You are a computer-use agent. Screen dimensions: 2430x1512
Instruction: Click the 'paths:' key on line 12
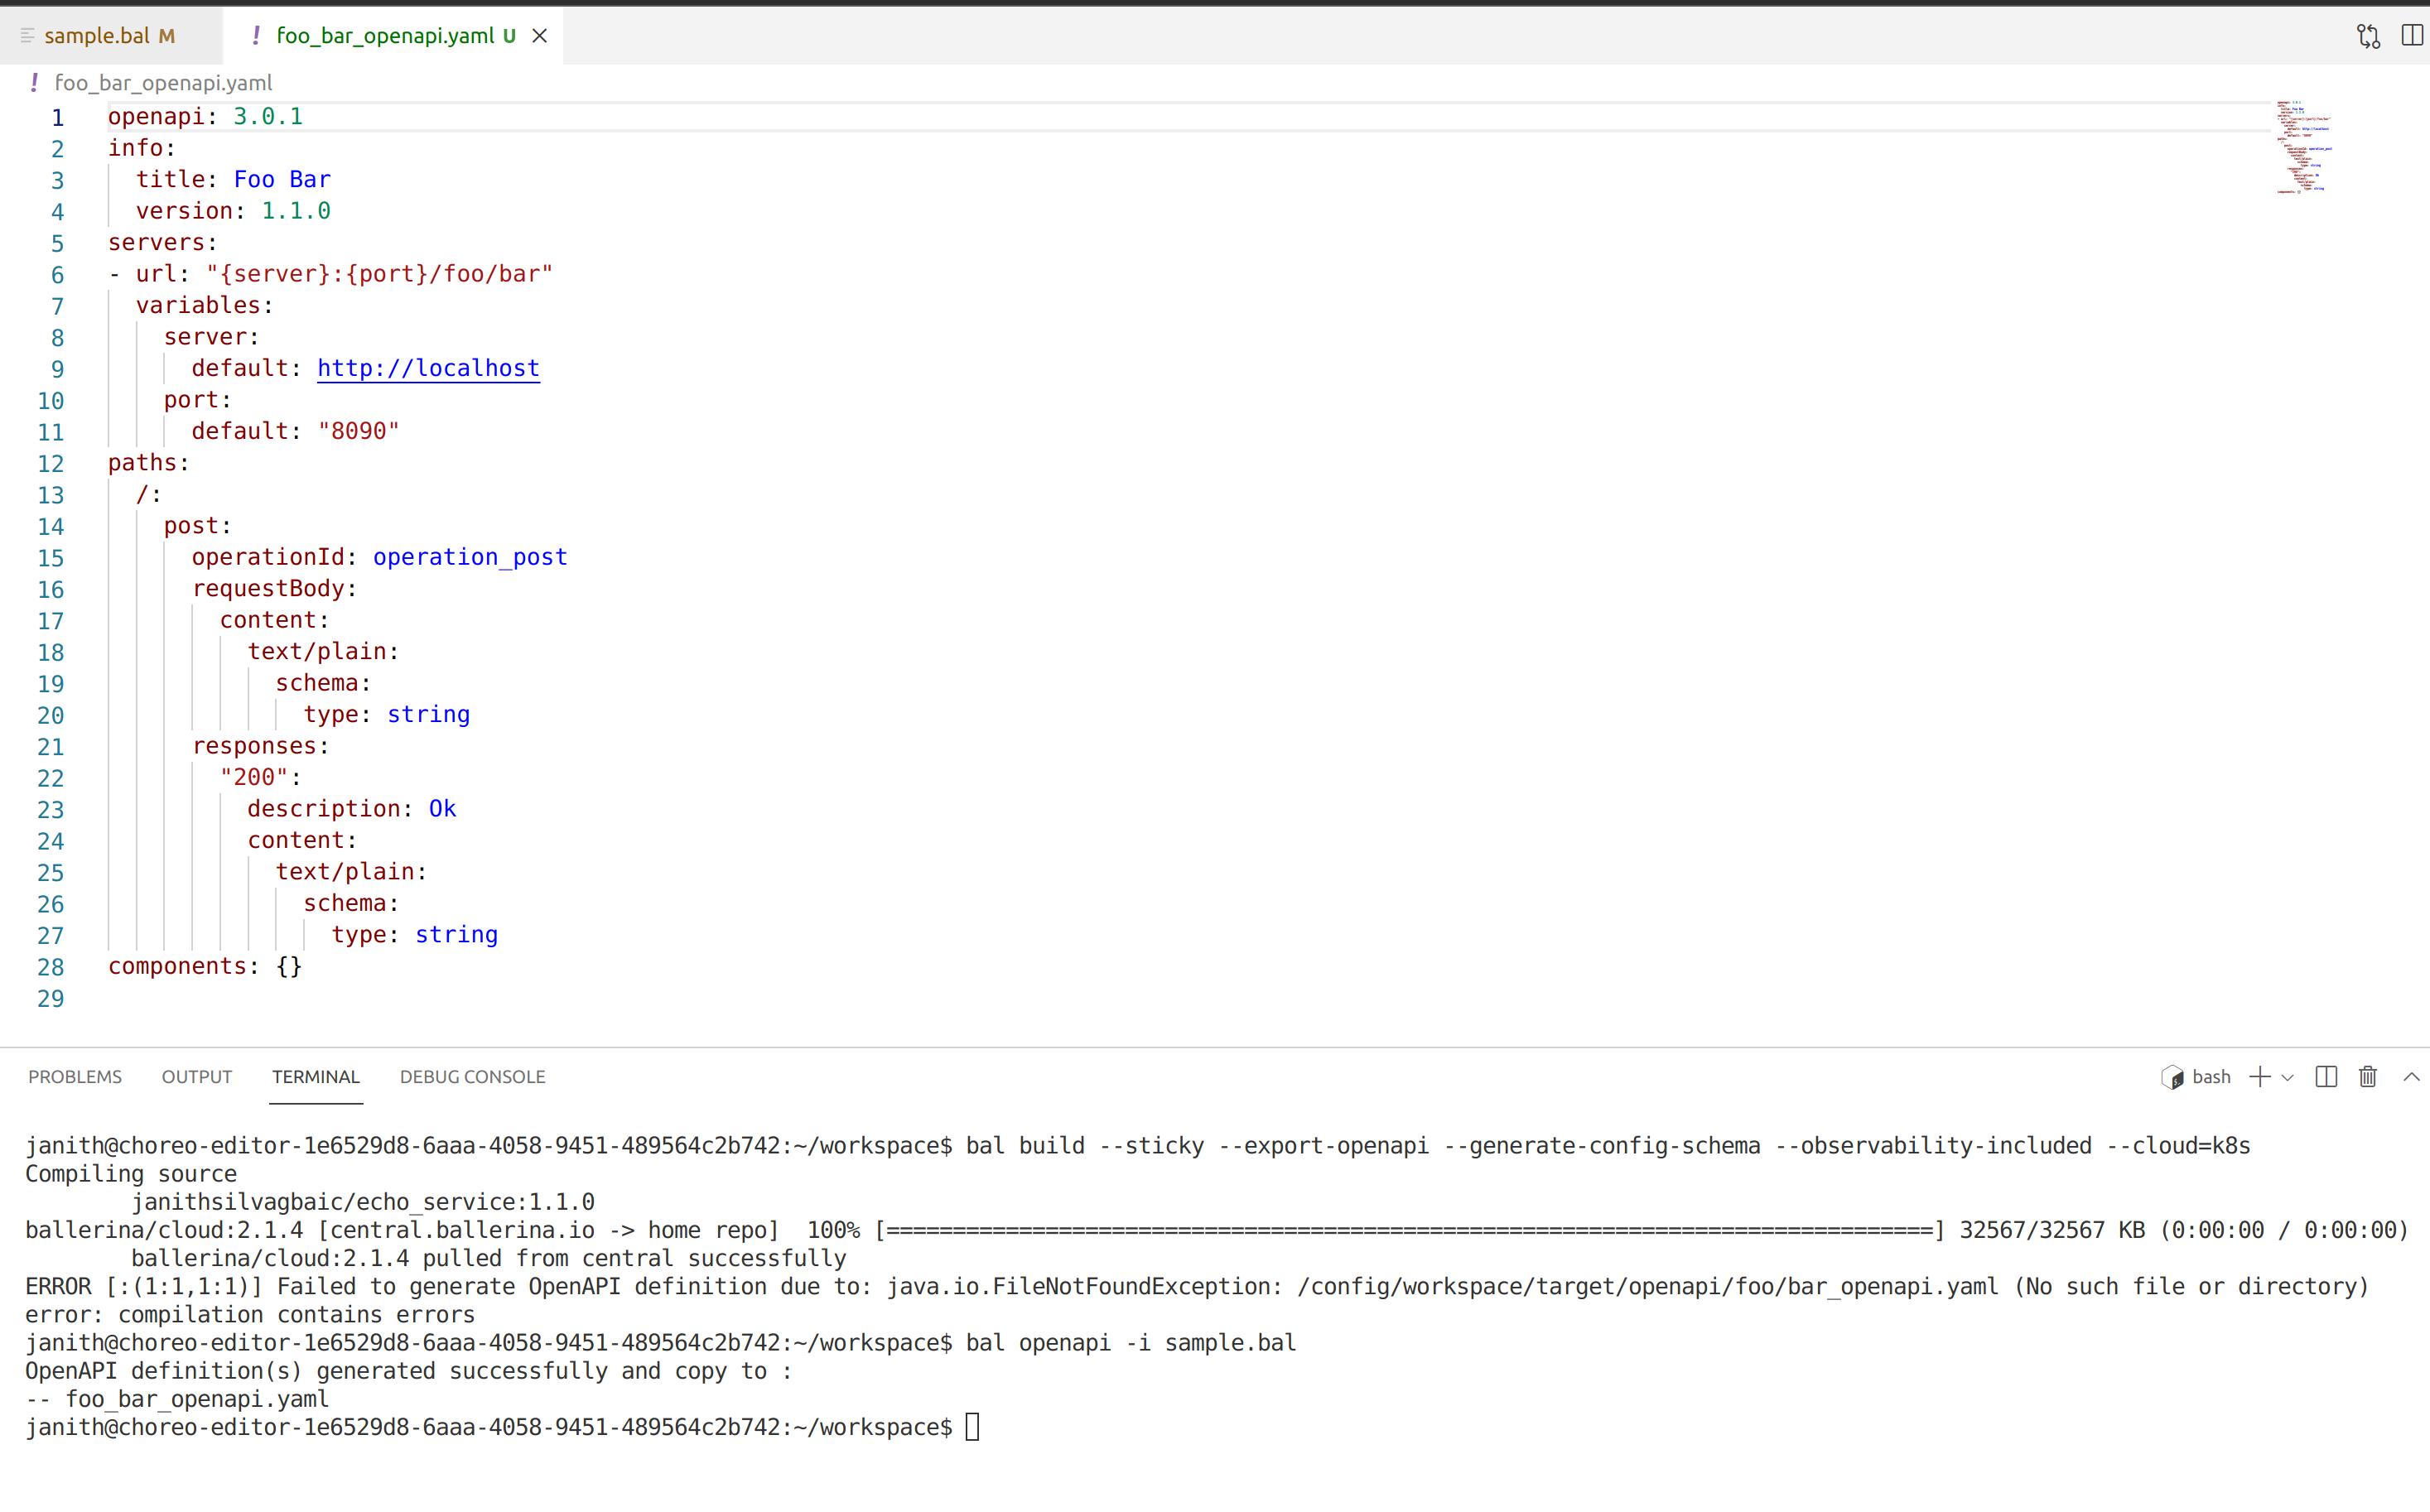(149, 463)
